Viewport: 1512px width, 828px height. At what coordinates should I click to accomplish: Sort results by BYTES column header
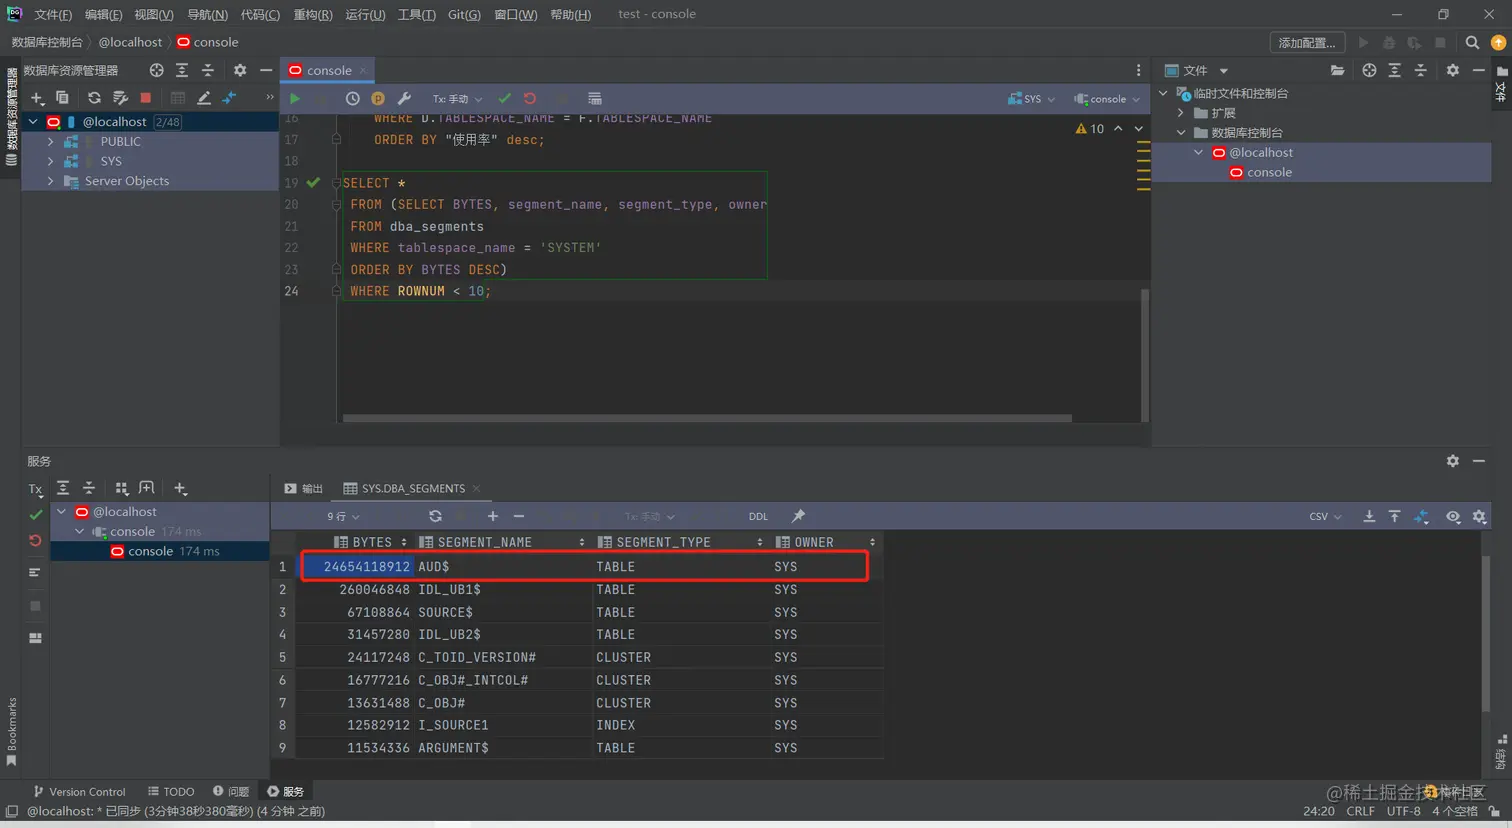pos(371,542)
